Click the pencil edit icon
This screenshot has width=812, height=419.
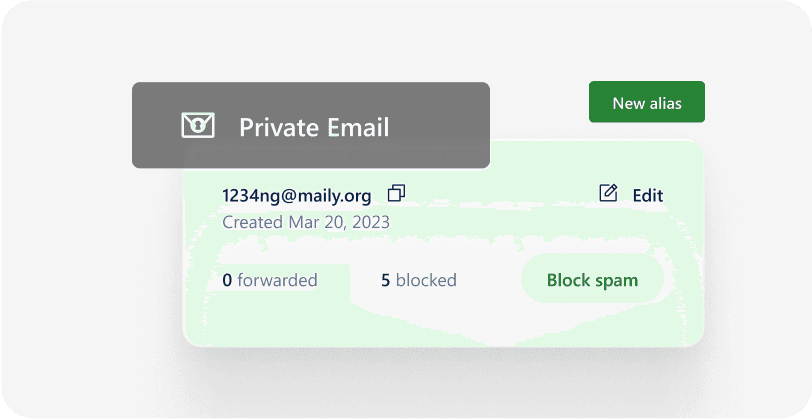click(x=608, y=193)
